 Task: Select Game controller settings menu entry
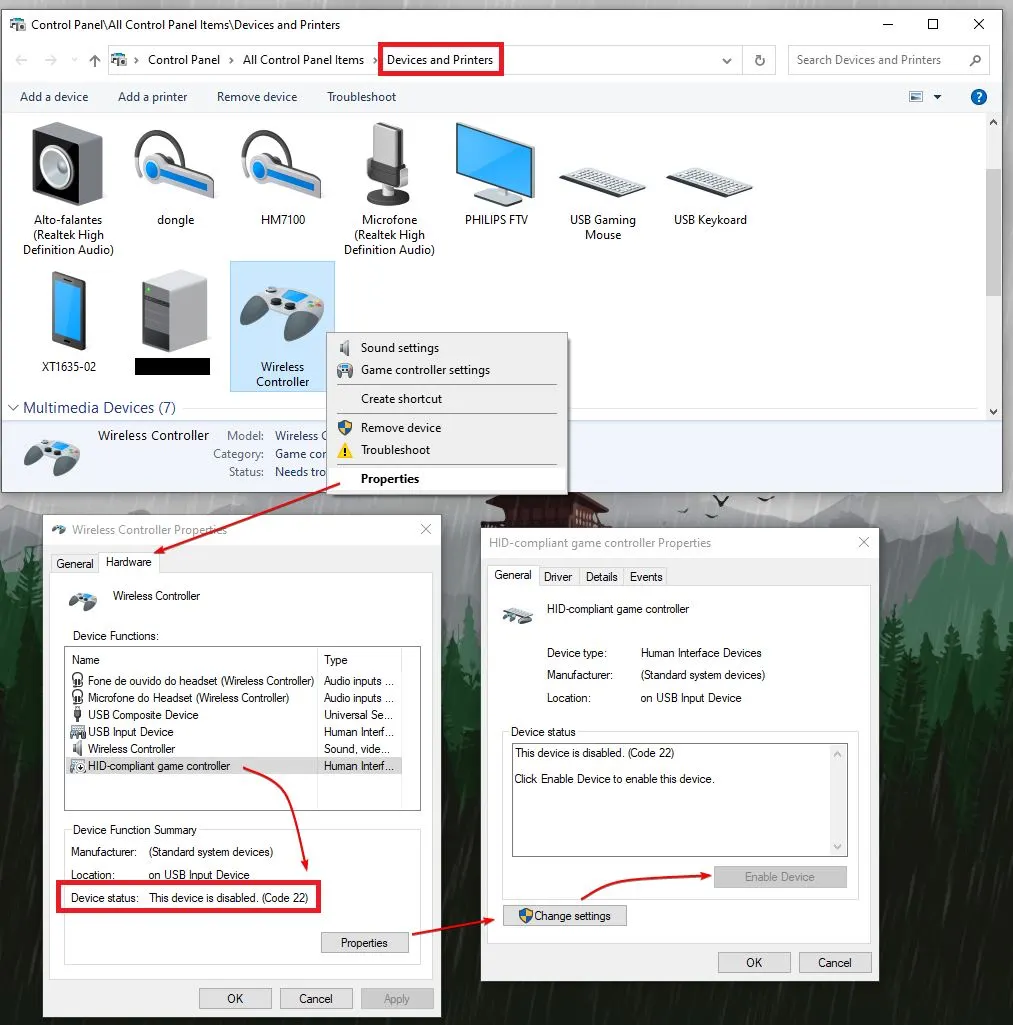click(425, 370)
